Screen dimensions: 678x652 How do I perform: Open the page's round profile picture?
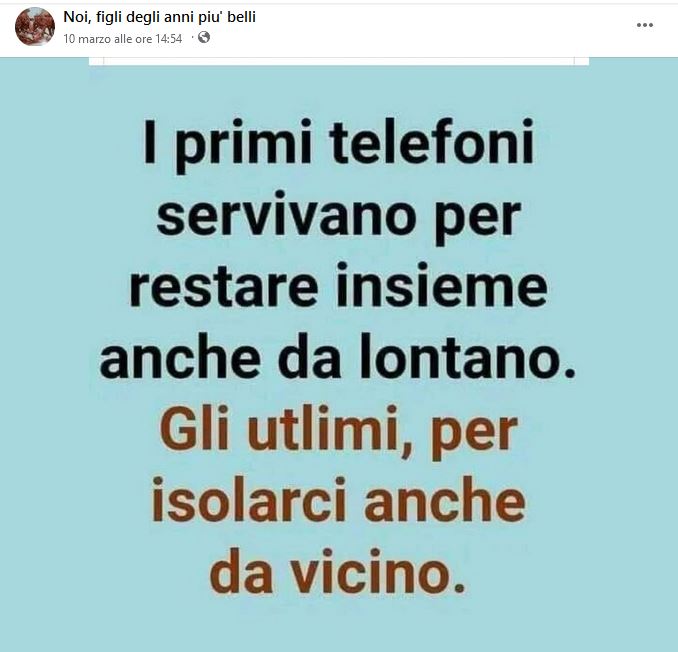[35, 26]
